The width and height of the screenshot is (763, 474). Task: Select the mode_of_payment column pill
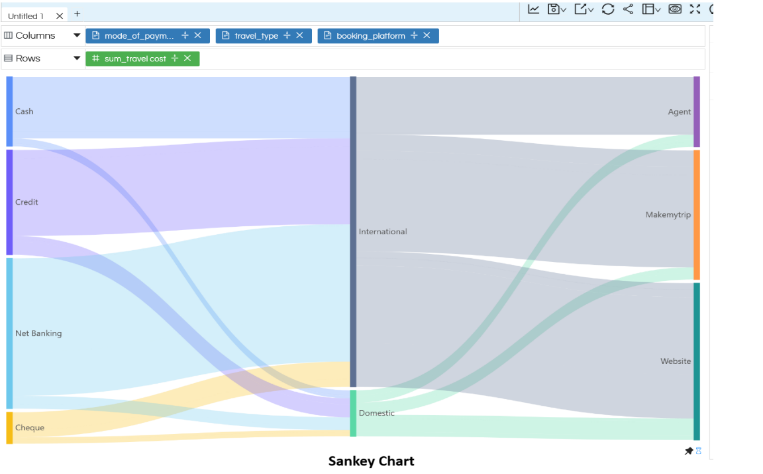pyautogui.click(x=138, y=36)
